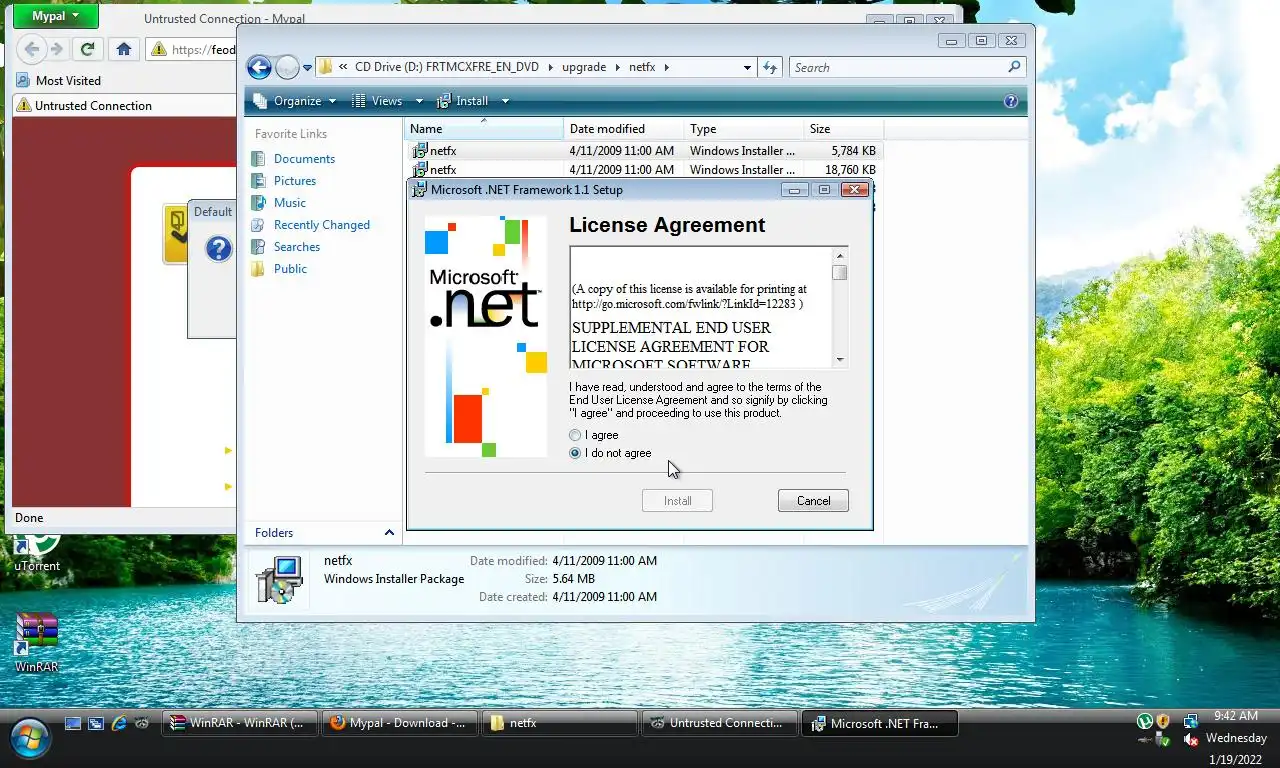Switch to Untrusted Connection taskbar button
1280x768 pixels.
click(x=720, y=723)
